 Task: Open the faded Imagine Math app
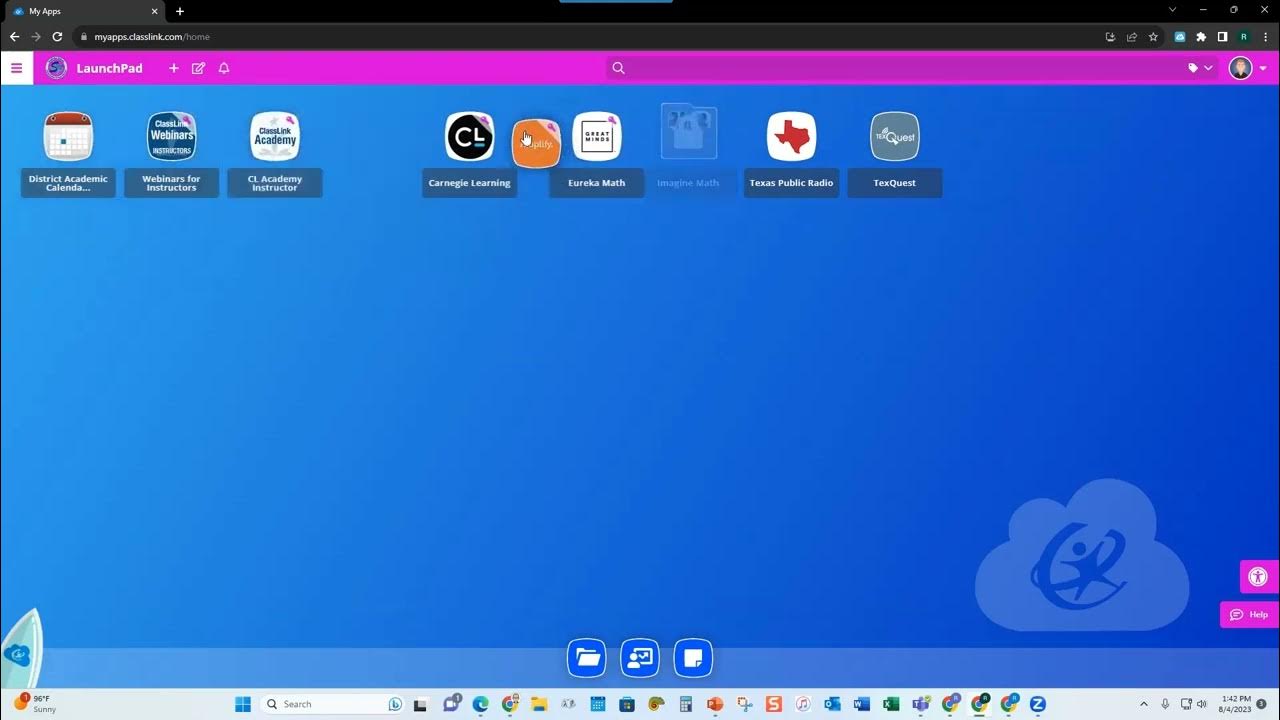pos(689,133)
